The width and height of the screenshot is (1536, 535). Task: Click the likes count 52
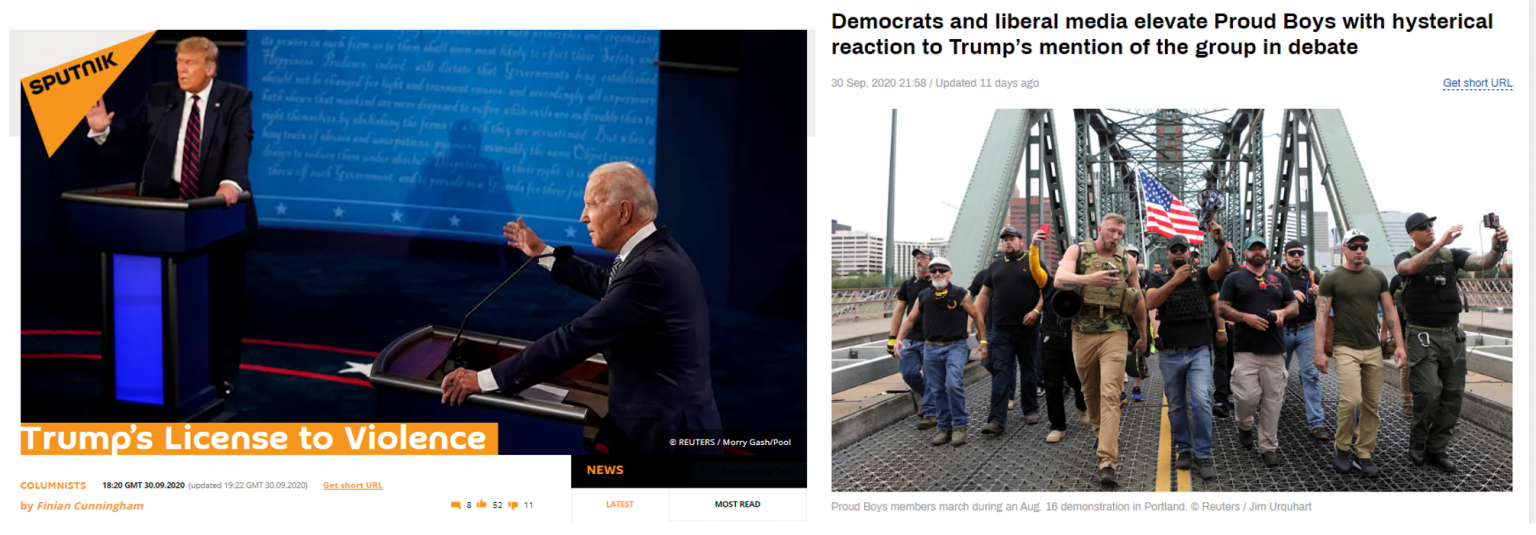click(x=497, y=505)
